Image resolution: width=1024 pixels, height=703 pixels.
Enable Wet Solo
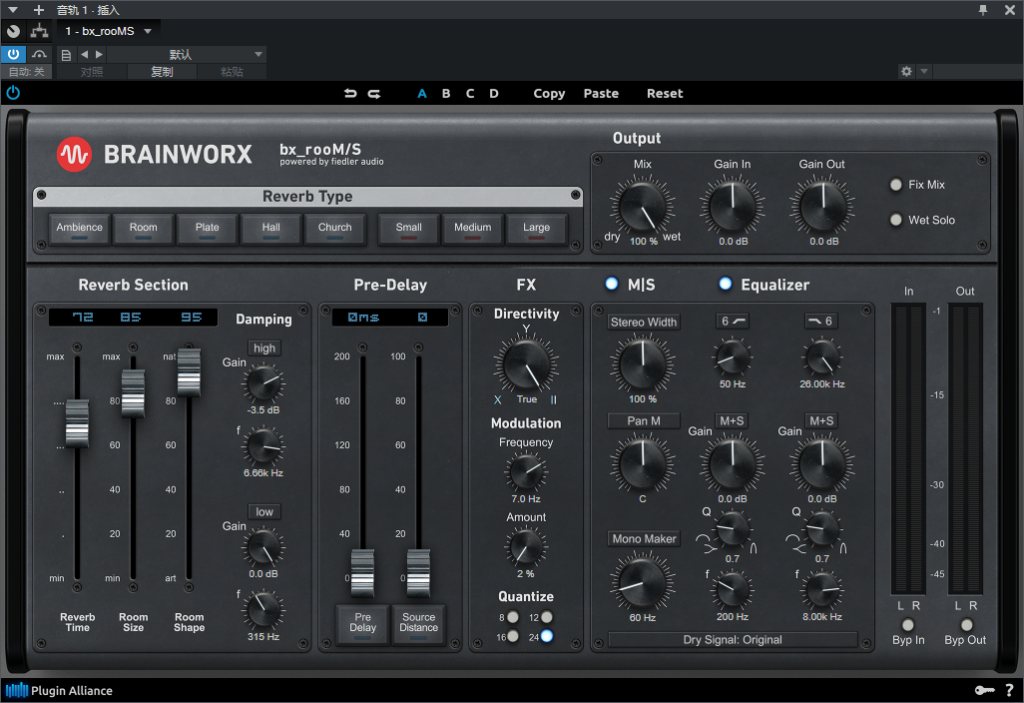click(896, 220)
